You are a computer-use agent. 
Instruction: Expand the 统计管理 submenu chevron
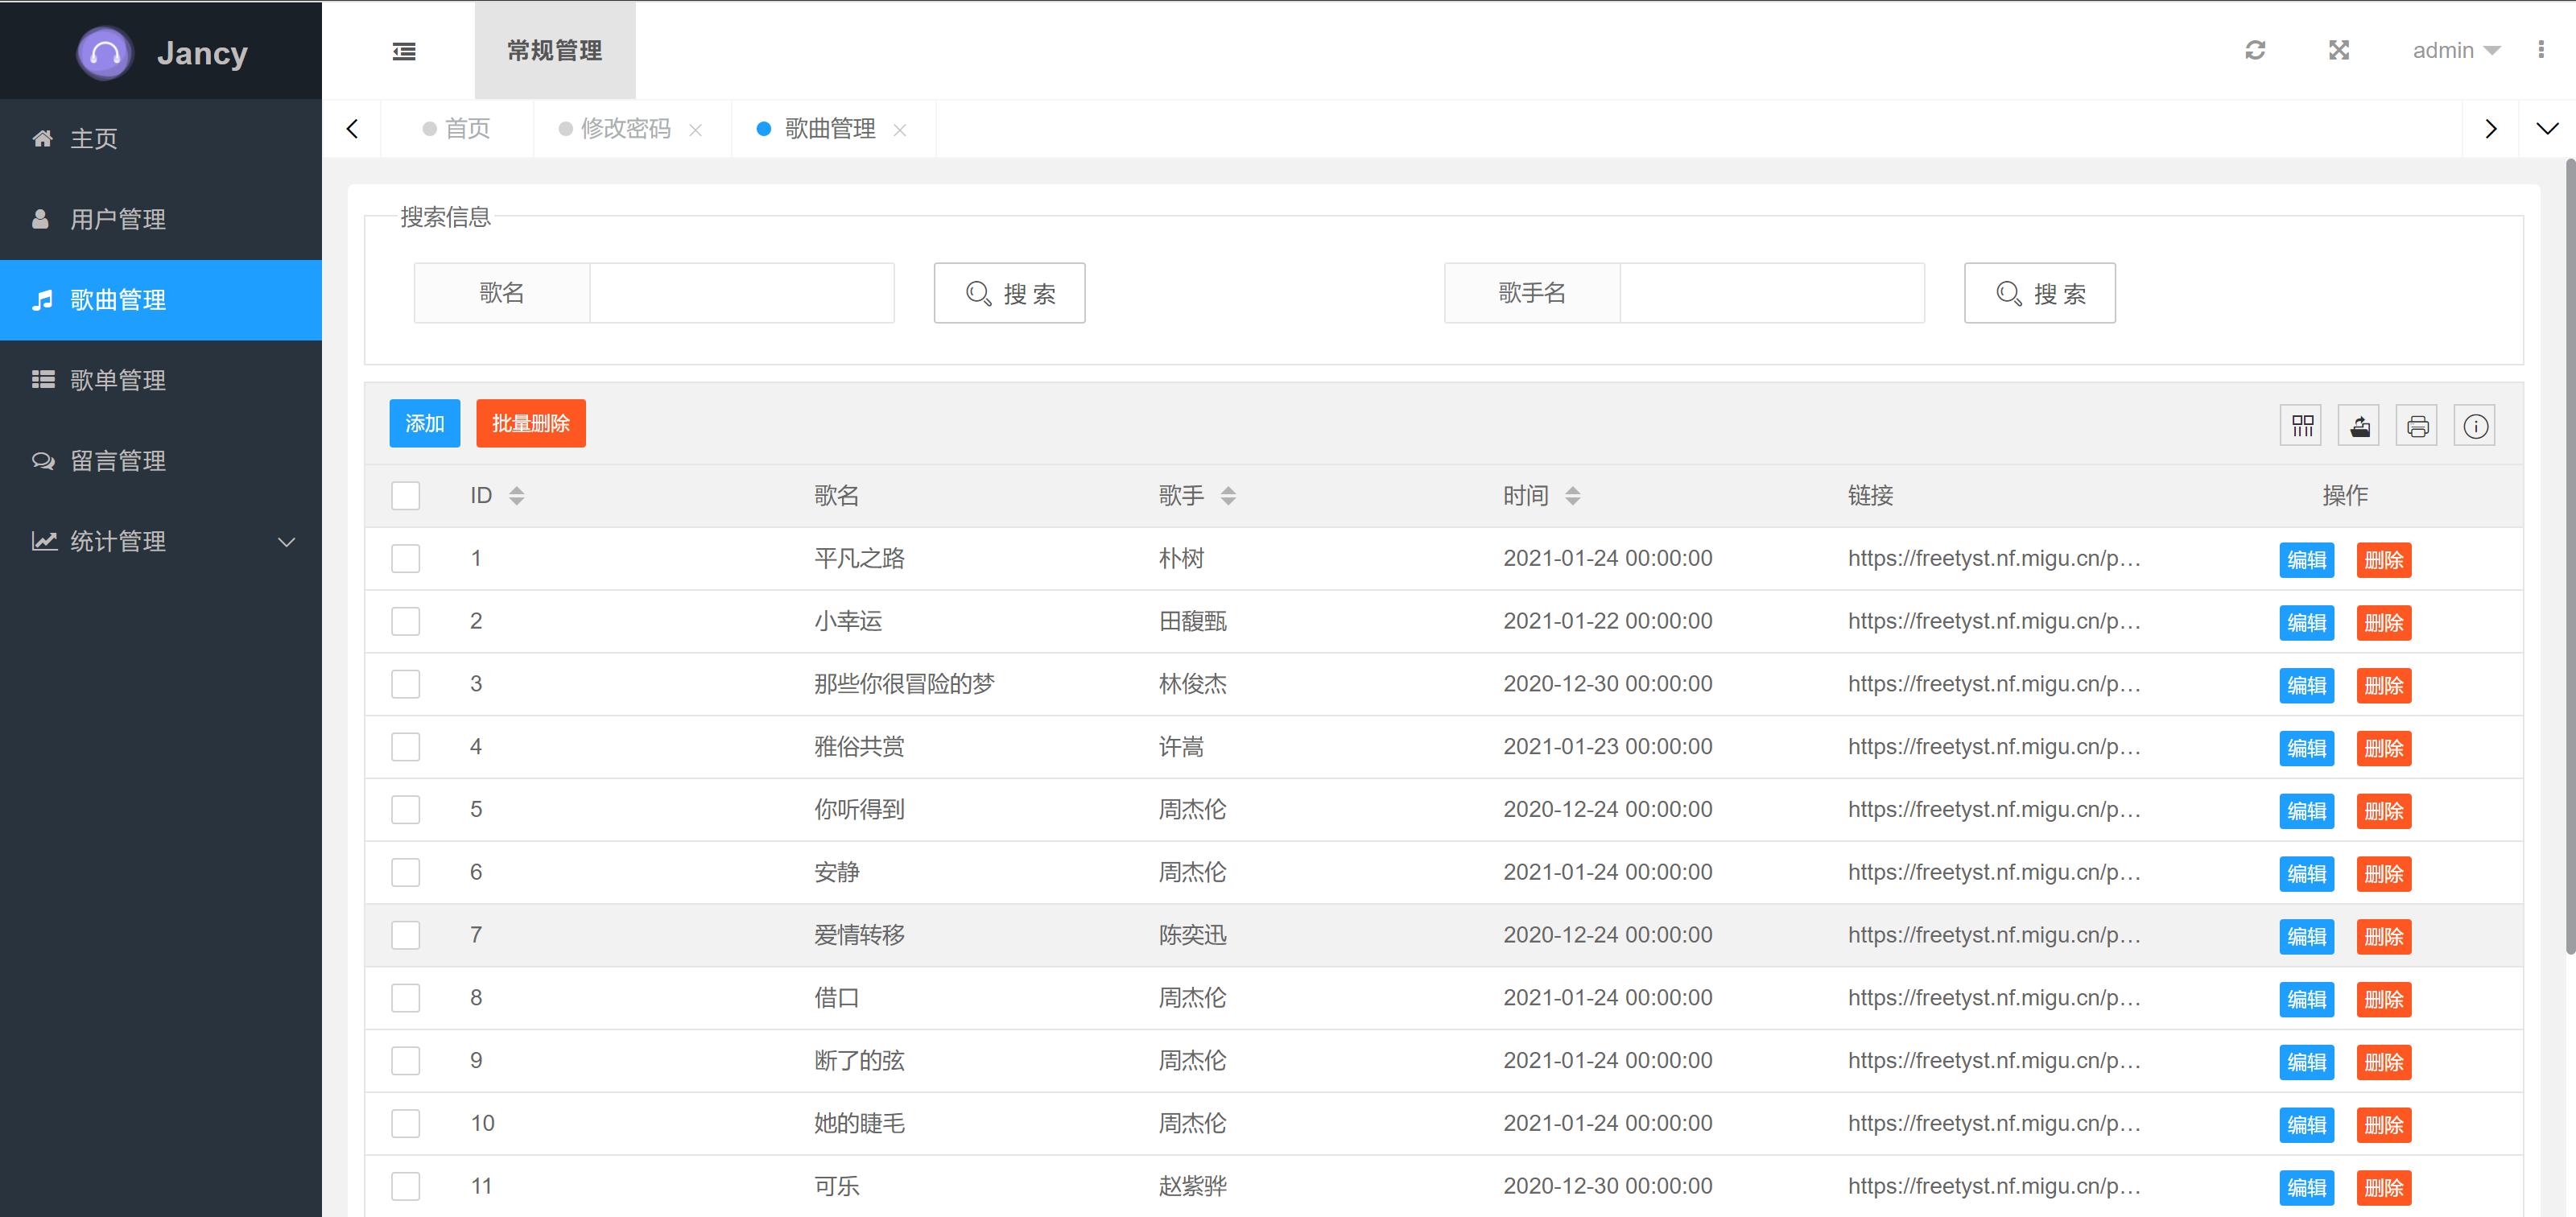[286, 542]
